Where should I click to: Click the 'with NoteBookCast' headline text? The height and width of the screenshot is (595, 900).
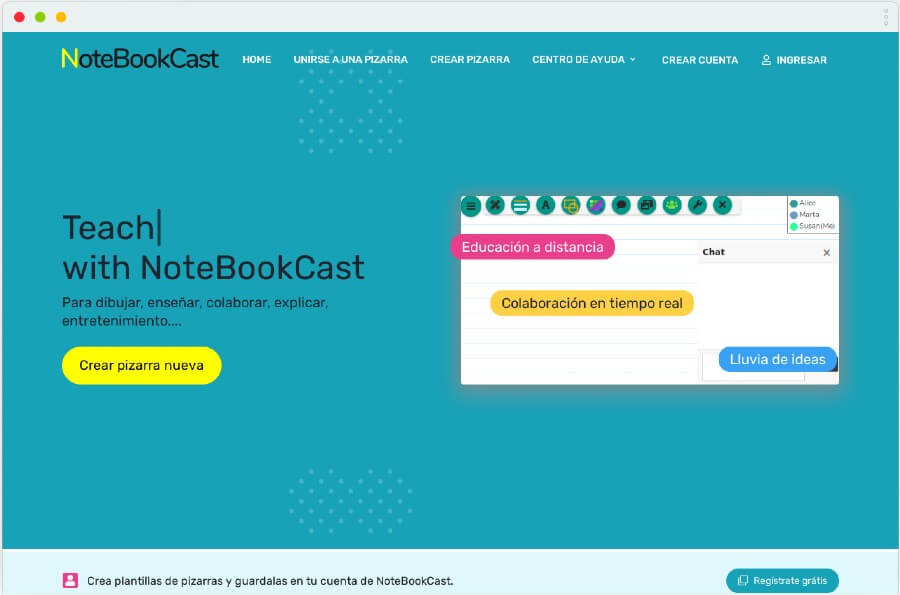point(214,267)
